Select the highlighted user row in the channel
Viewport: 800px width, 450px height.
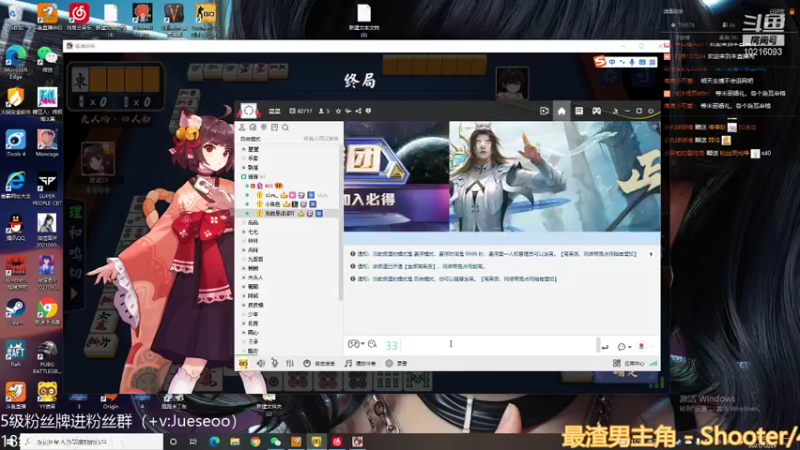tap(288, 213)
